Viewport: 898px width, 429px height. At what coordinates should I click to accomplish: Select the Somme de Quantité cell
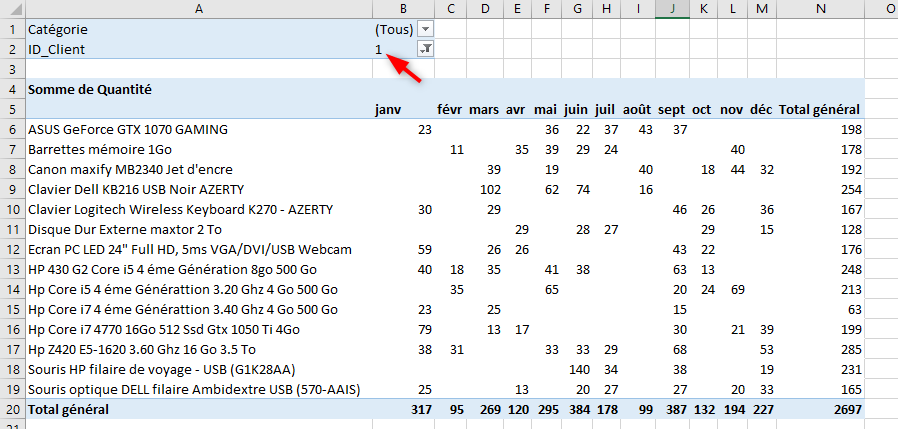(90, 89)
